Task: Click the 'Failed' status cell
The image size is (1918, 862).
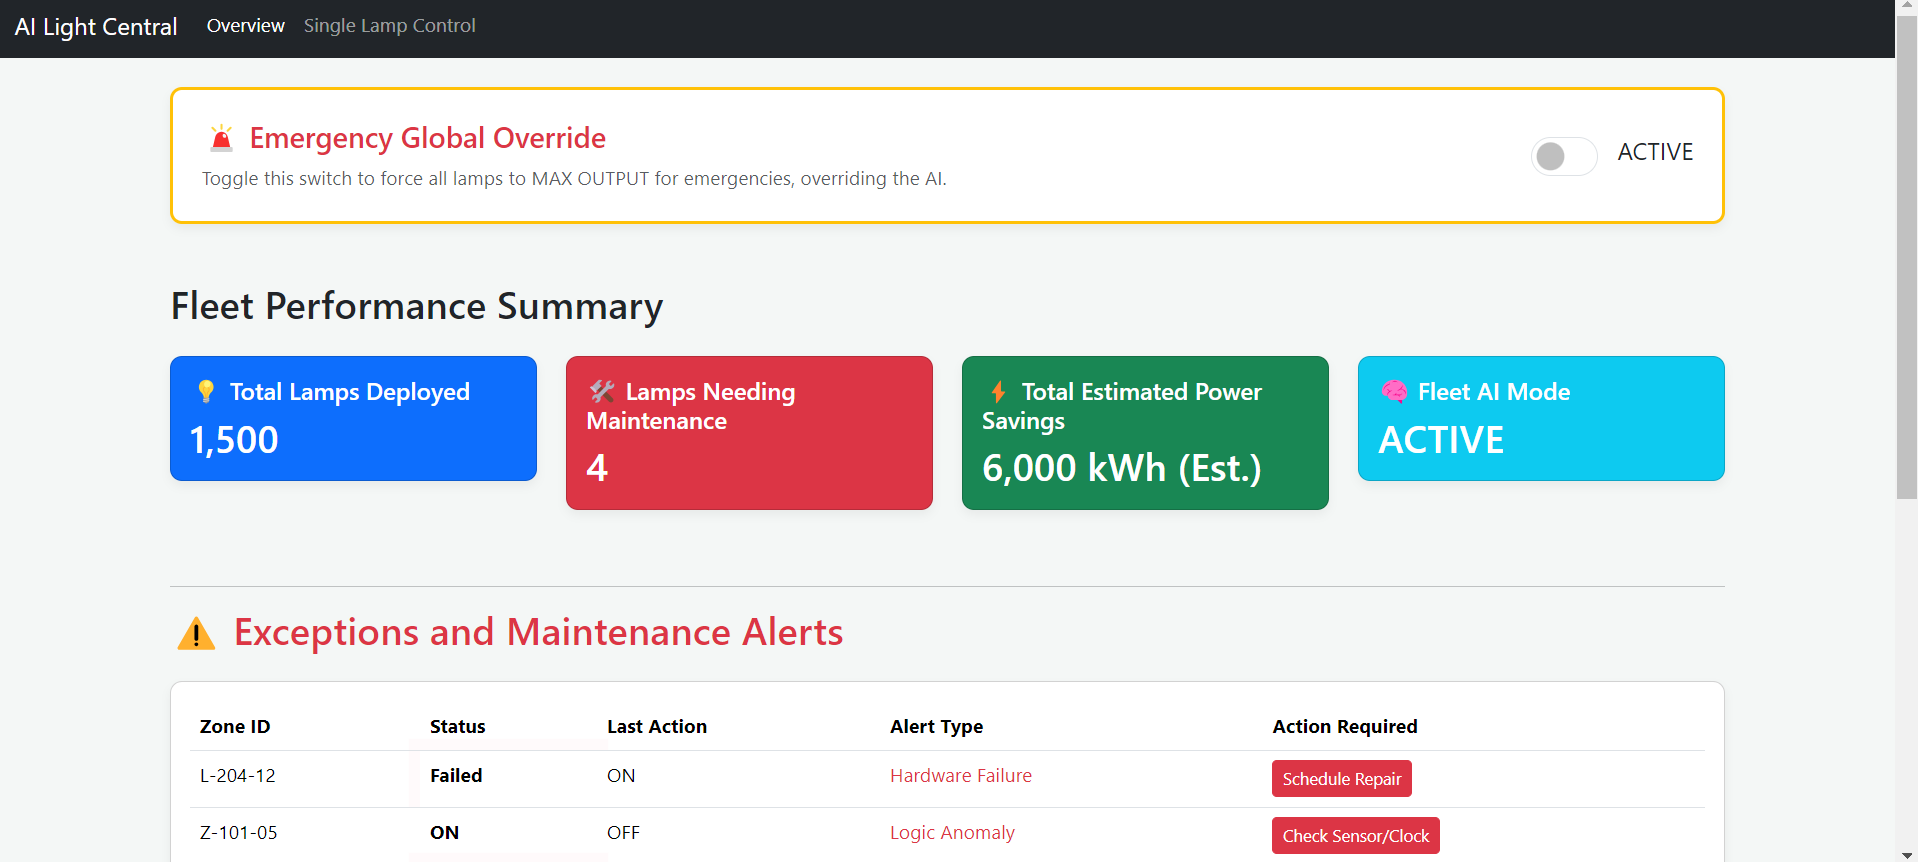Action: click(x=456, y=776)
